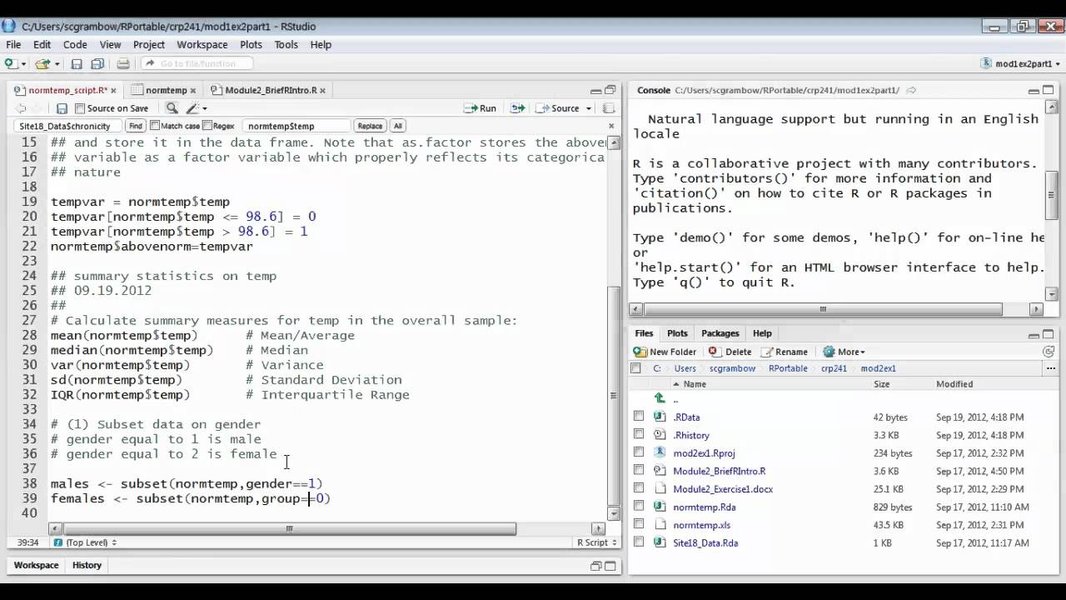1066x600 pixels.
Task: Check the box next to normtemp.Rda
Action: point(638,506)
